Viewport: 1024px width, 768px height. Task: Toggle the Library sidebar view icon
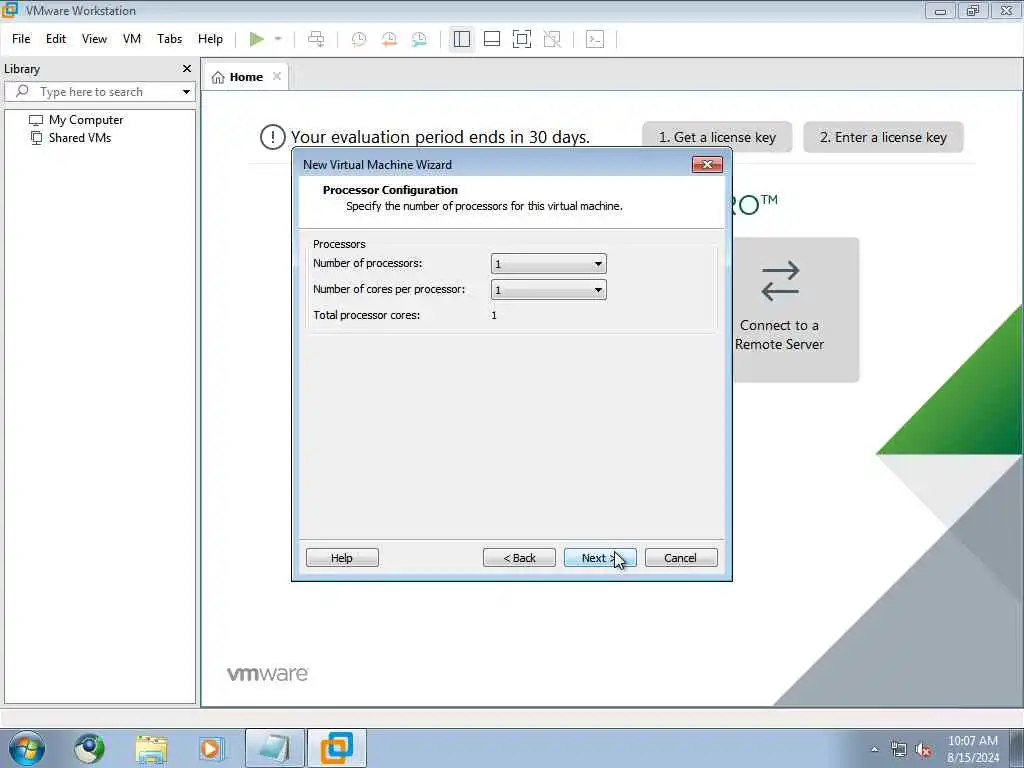click(x=462, y=39)
